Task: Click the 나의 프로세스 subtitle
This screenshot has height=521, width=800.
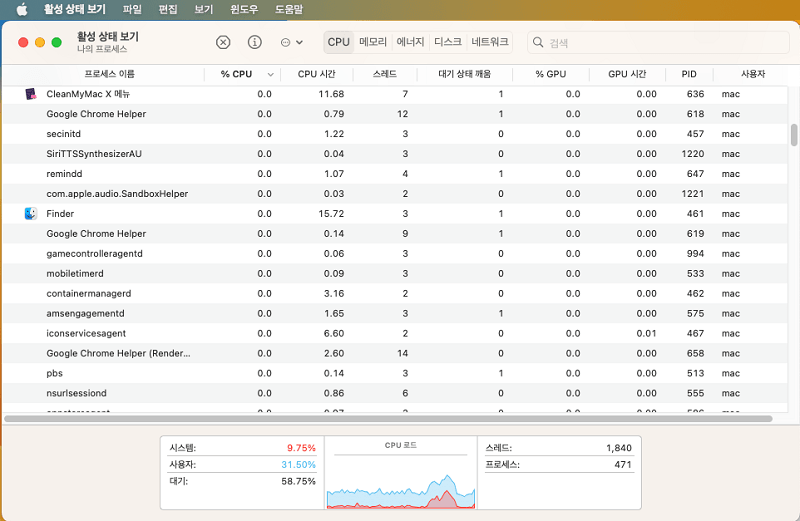Action: (x=102, y=49)
